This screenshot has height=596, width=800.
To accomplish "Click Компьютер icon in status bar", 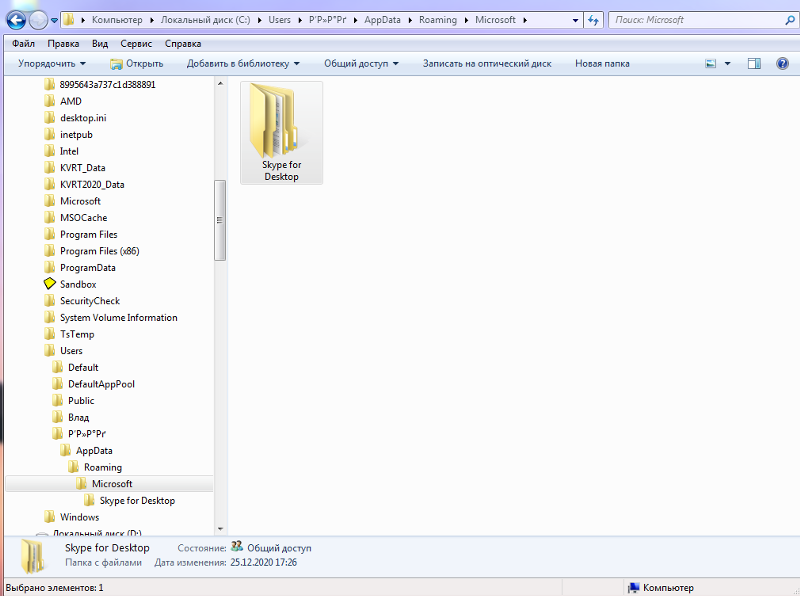I will click(633, 588).
